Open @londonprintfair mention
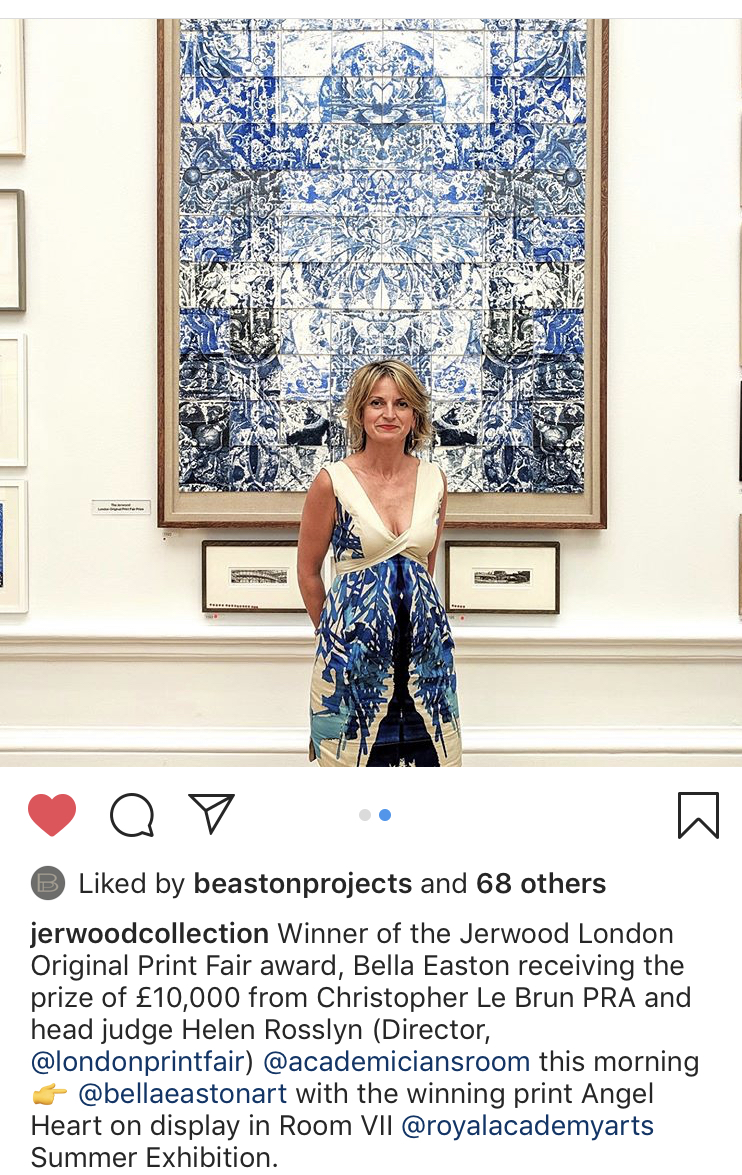This screenshot has height=1175, width=742. pyautogui.click(x=138, y=1062)
